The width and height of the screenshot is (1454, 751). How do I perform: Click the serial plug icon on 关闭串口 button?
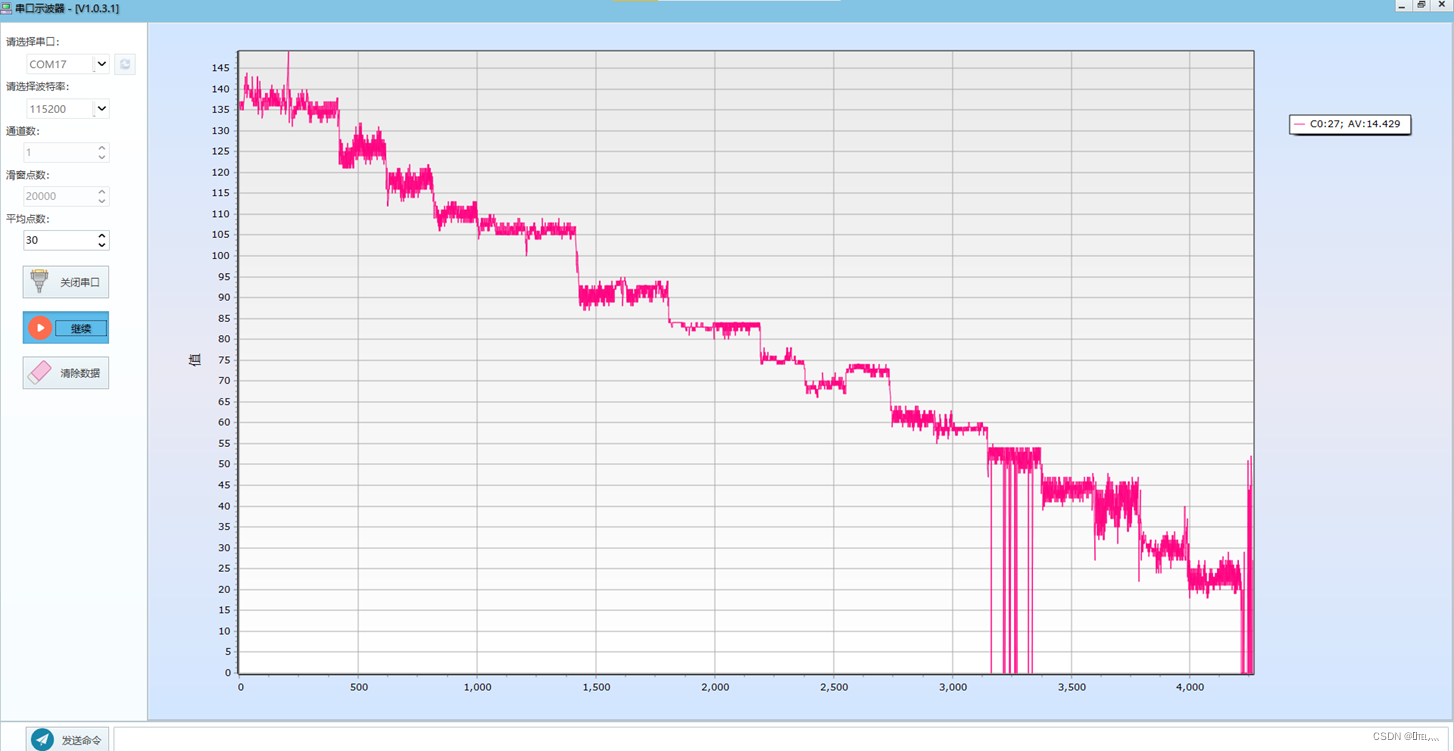(x=40, y=281)
